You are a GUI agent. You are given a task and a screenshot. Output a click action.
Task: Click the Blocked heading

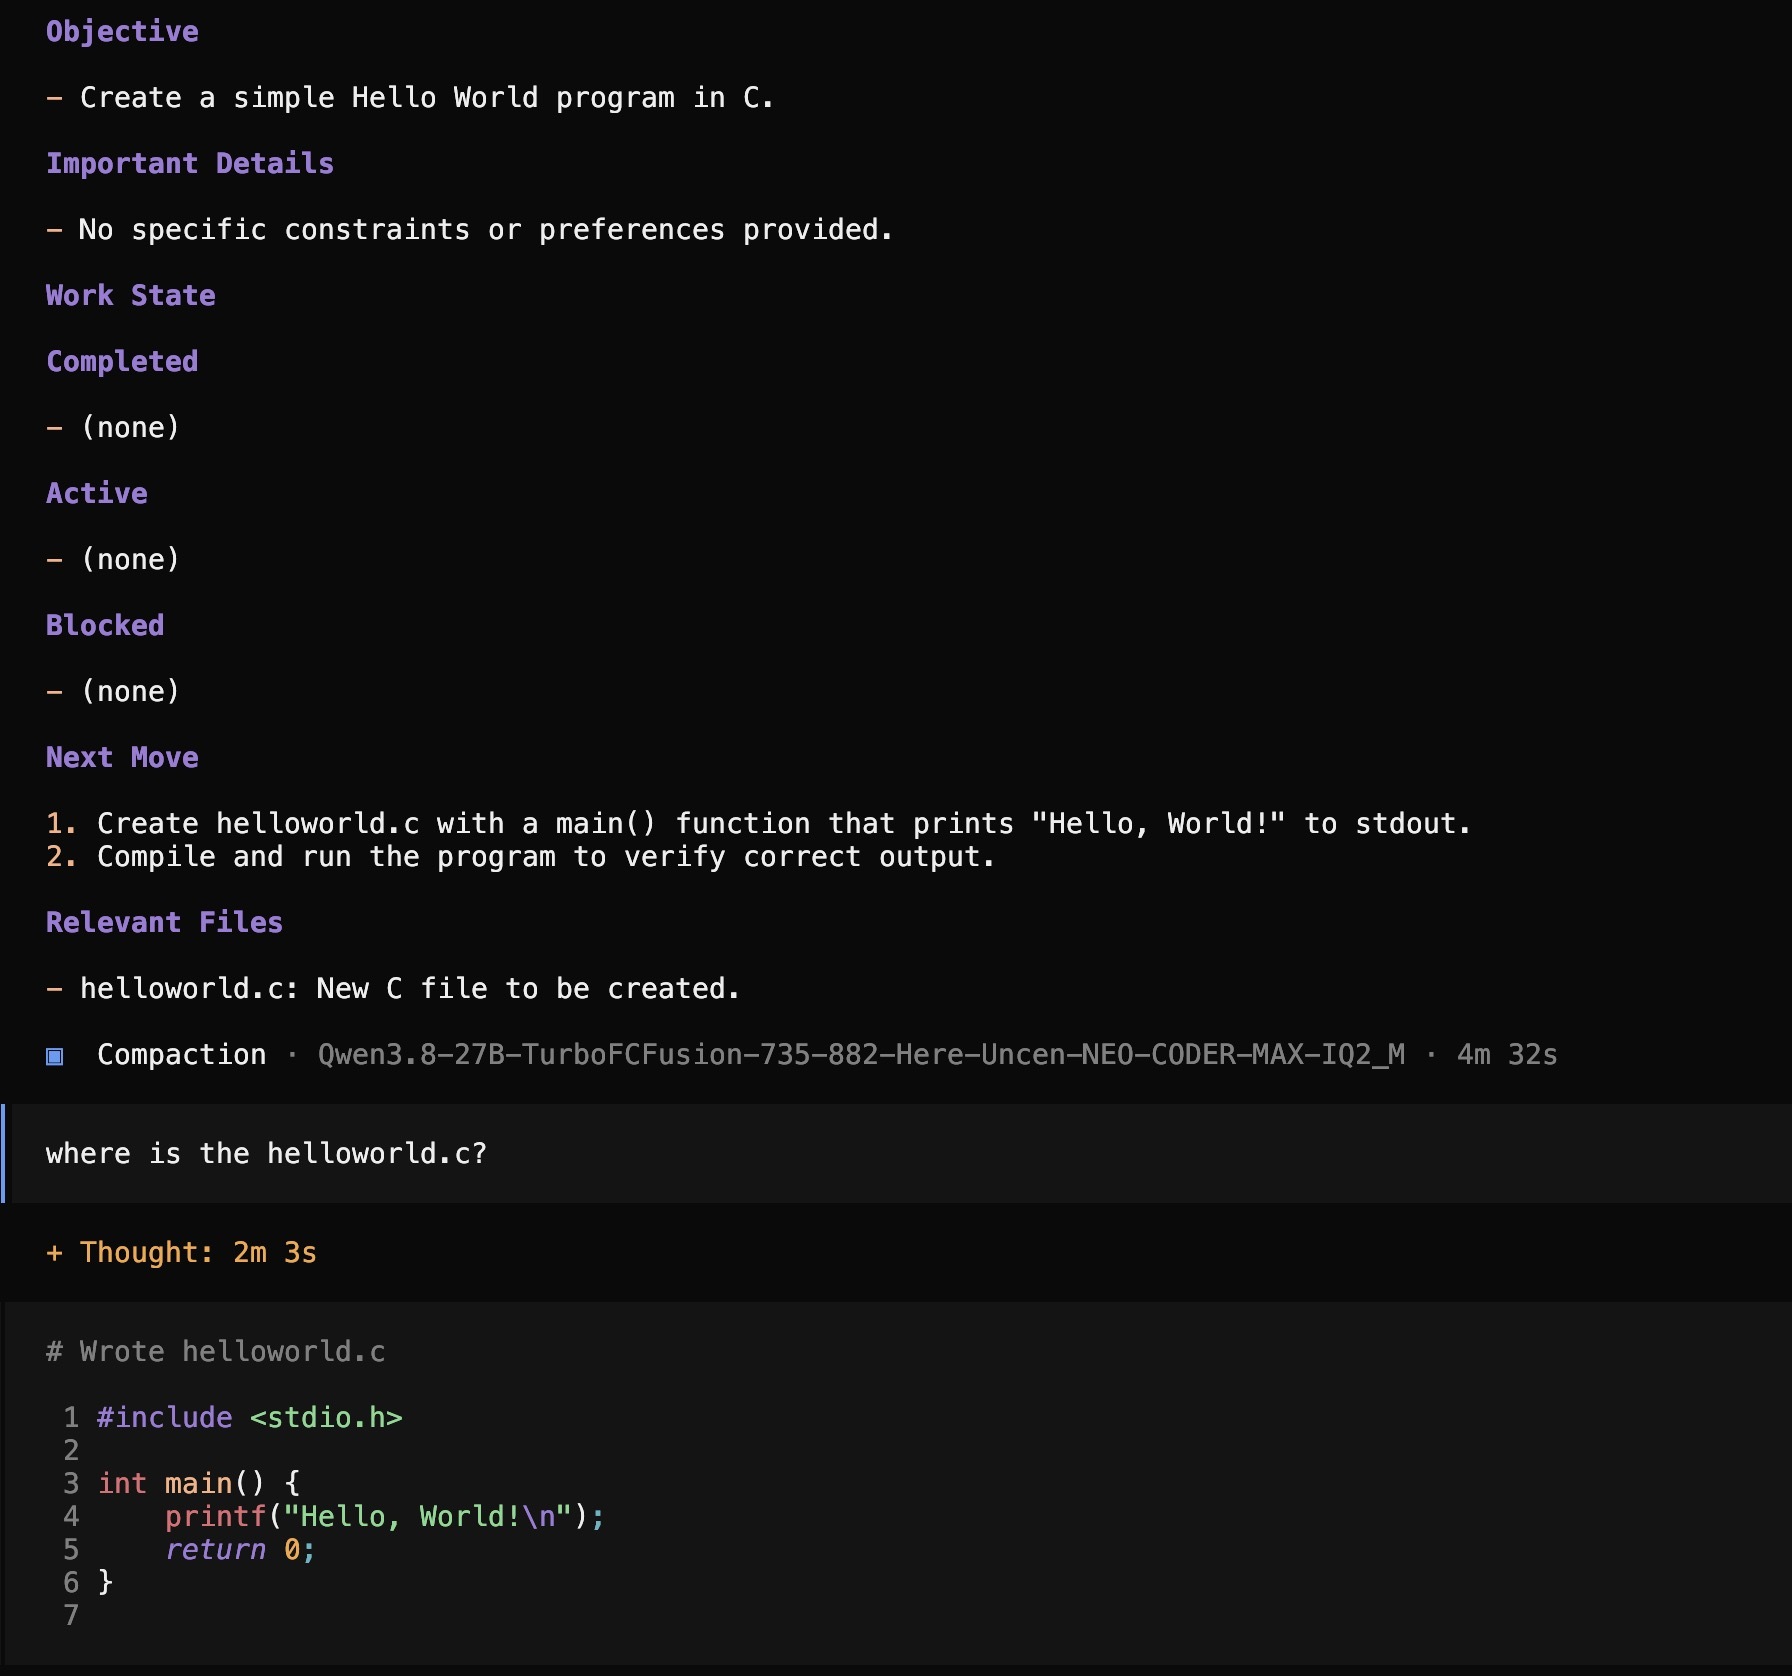pyautogui.click(x=105, y=626)
